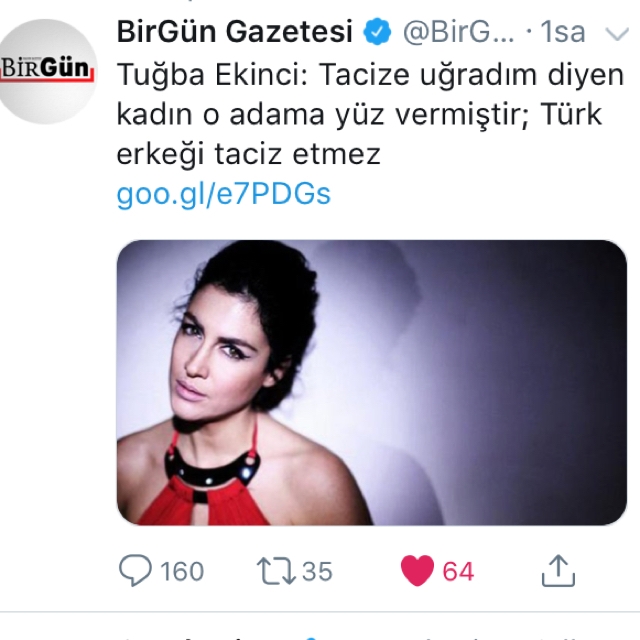Click the retweet arrows icon
Viewport: 640px width, 640px height.
click(x=276, y=571)
